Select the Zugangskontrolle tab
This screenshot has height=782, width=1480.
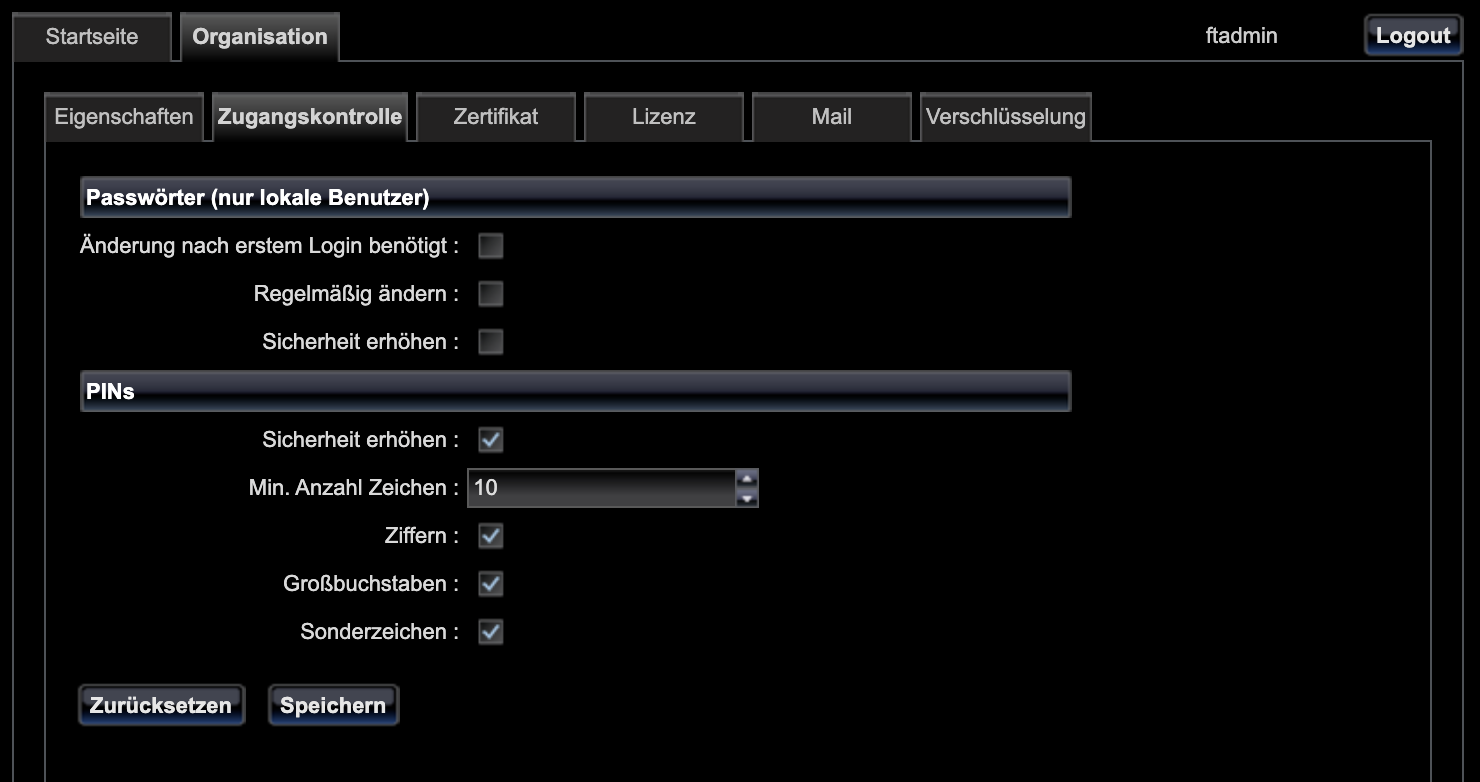click(x=310, y=117)
